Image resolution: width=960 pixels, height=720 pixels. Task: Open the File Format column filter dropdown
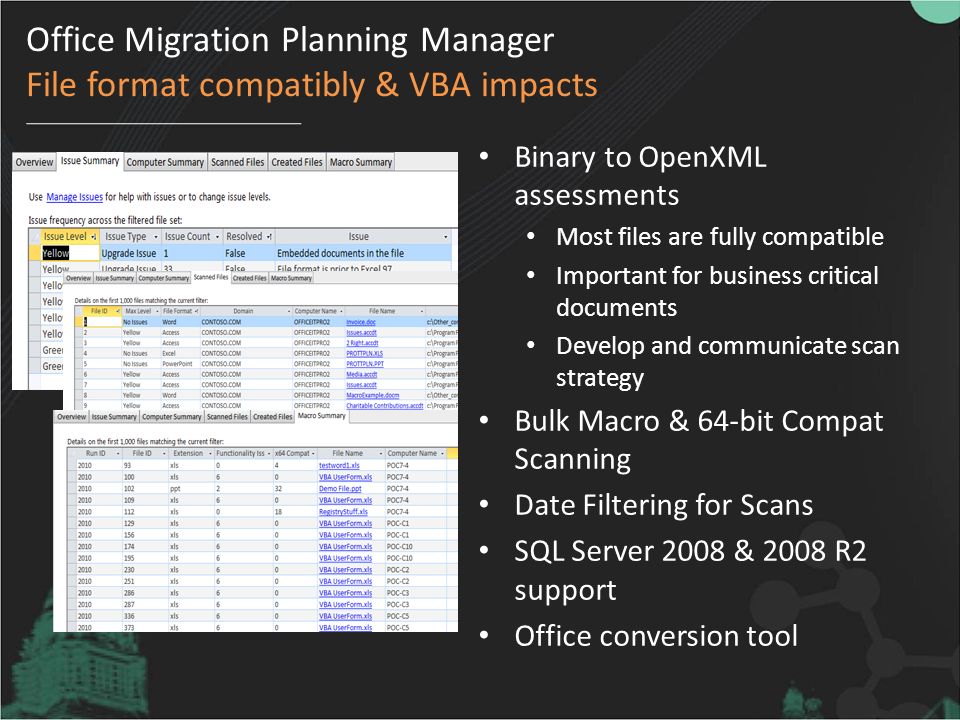click(x=197, y=312)
